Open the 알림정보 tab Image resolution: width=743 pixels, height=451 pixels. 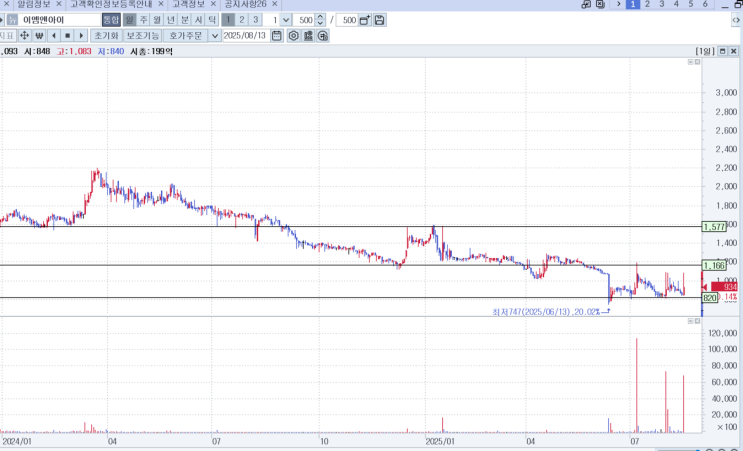click(34, 4)
